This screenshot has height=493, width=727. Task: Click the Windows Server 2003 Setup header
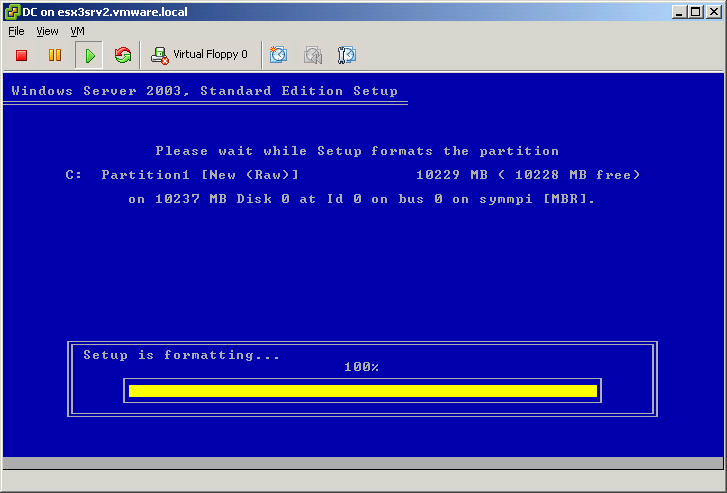click(x=204, y=91)
